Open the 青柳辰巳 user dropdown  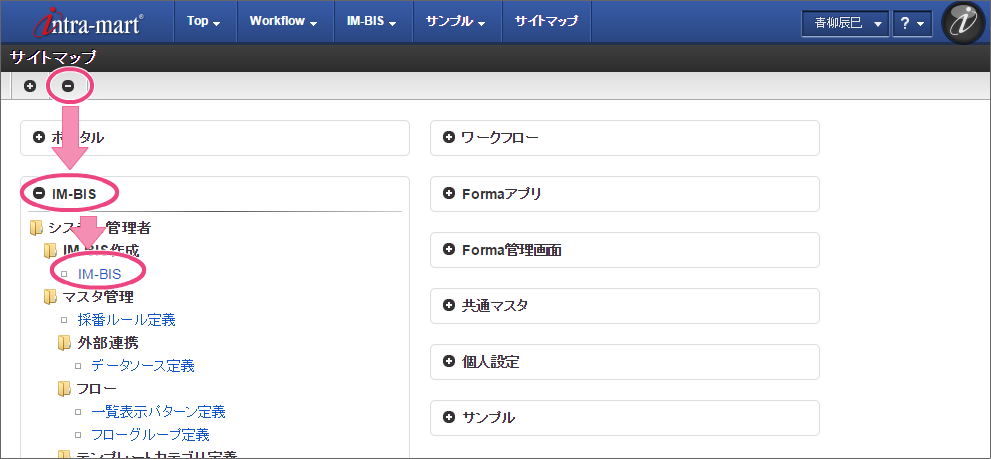[844, 23]
